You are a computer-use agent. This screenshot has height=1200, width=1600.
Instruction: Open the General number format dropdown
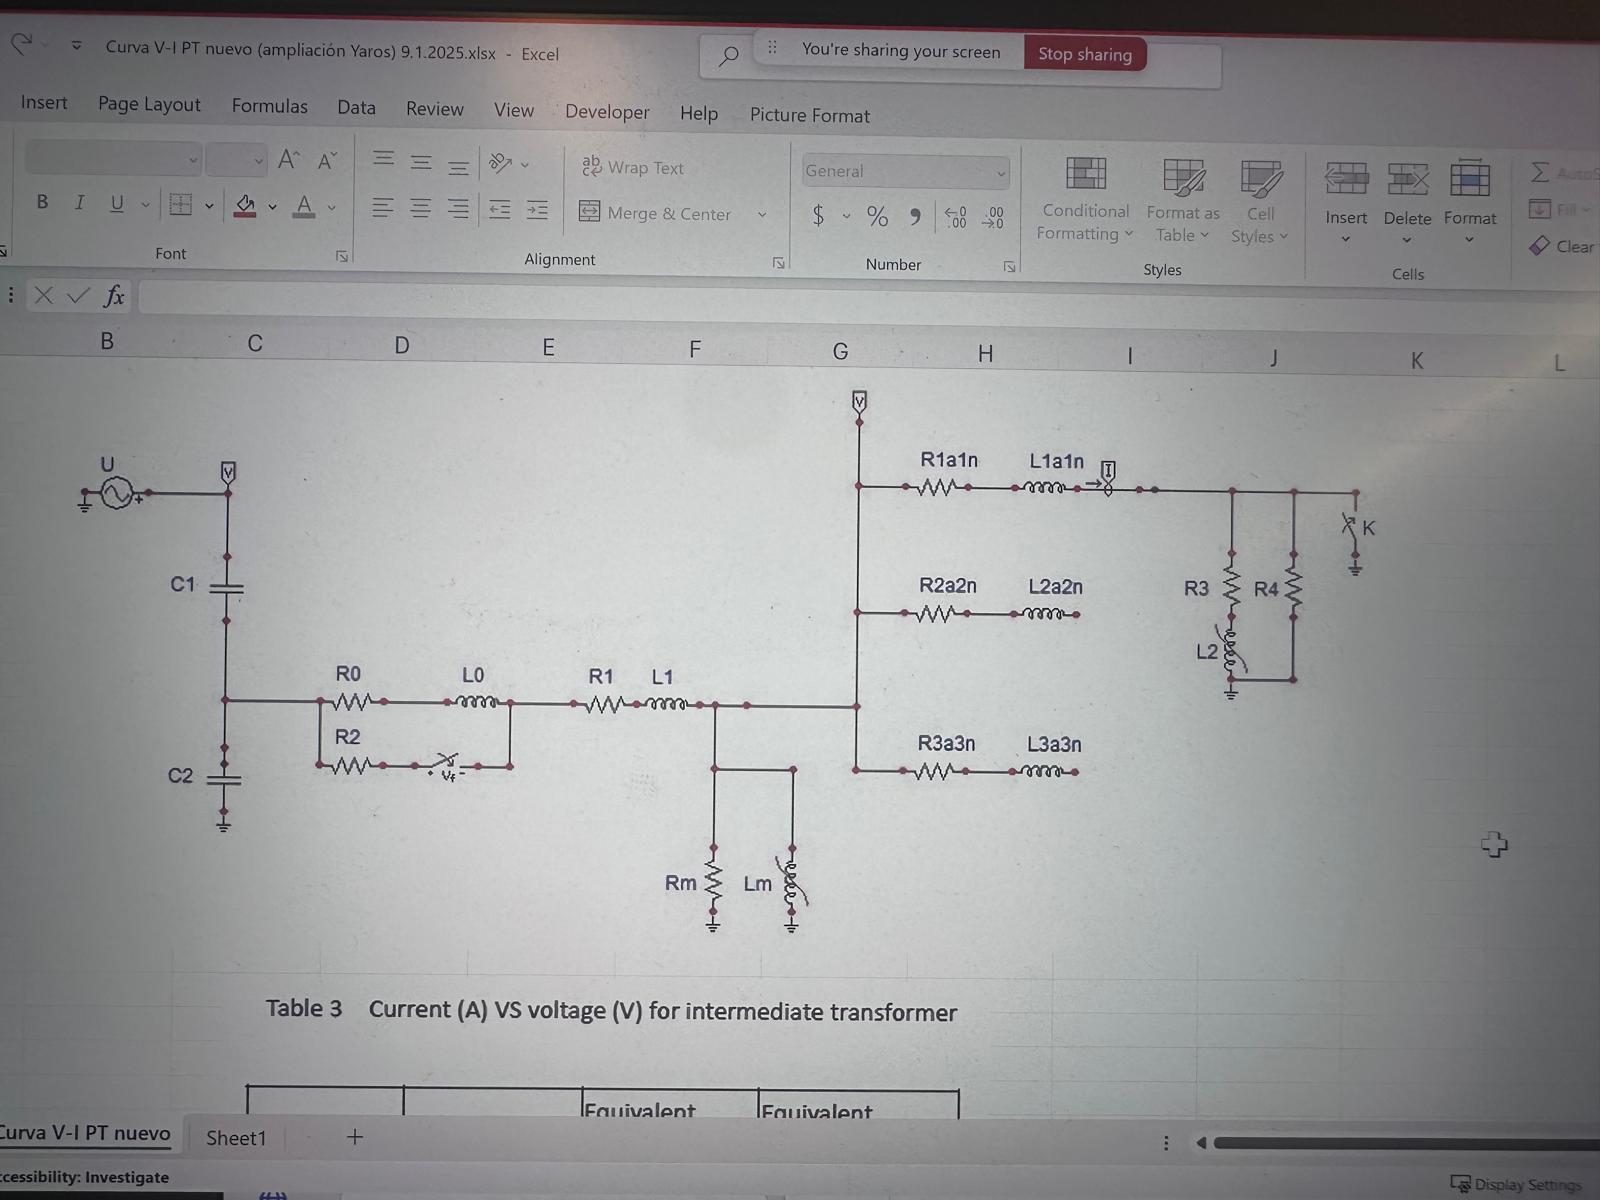tap(905, 172)
